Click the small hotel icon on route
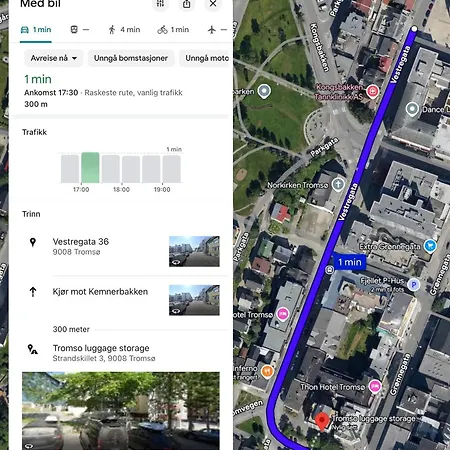 click(x=330, y=270)
